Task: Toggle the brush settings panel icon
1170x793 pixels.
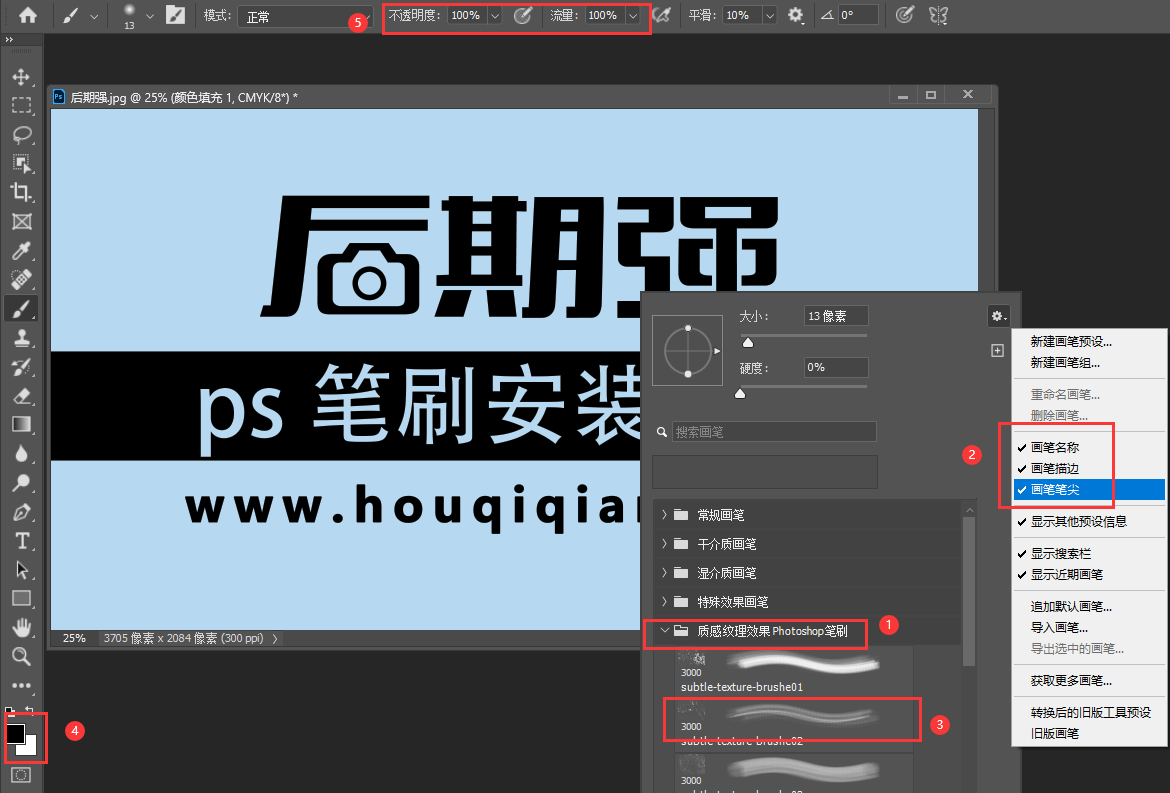Action: pos(175,15)
